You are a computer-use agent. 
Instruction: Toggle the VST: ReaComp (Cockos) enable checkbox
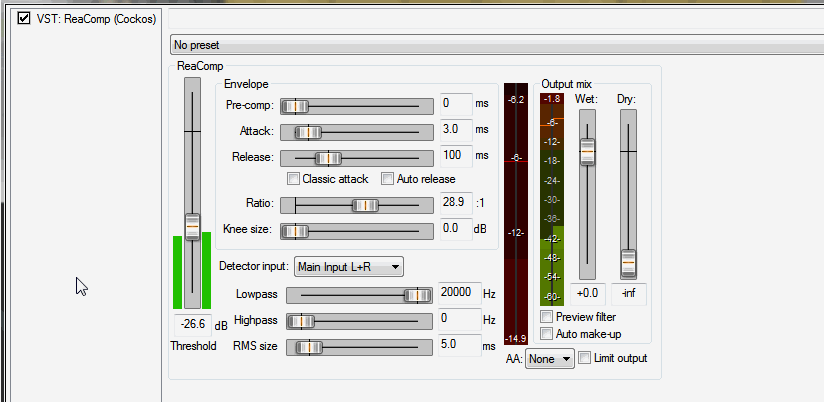23,18
